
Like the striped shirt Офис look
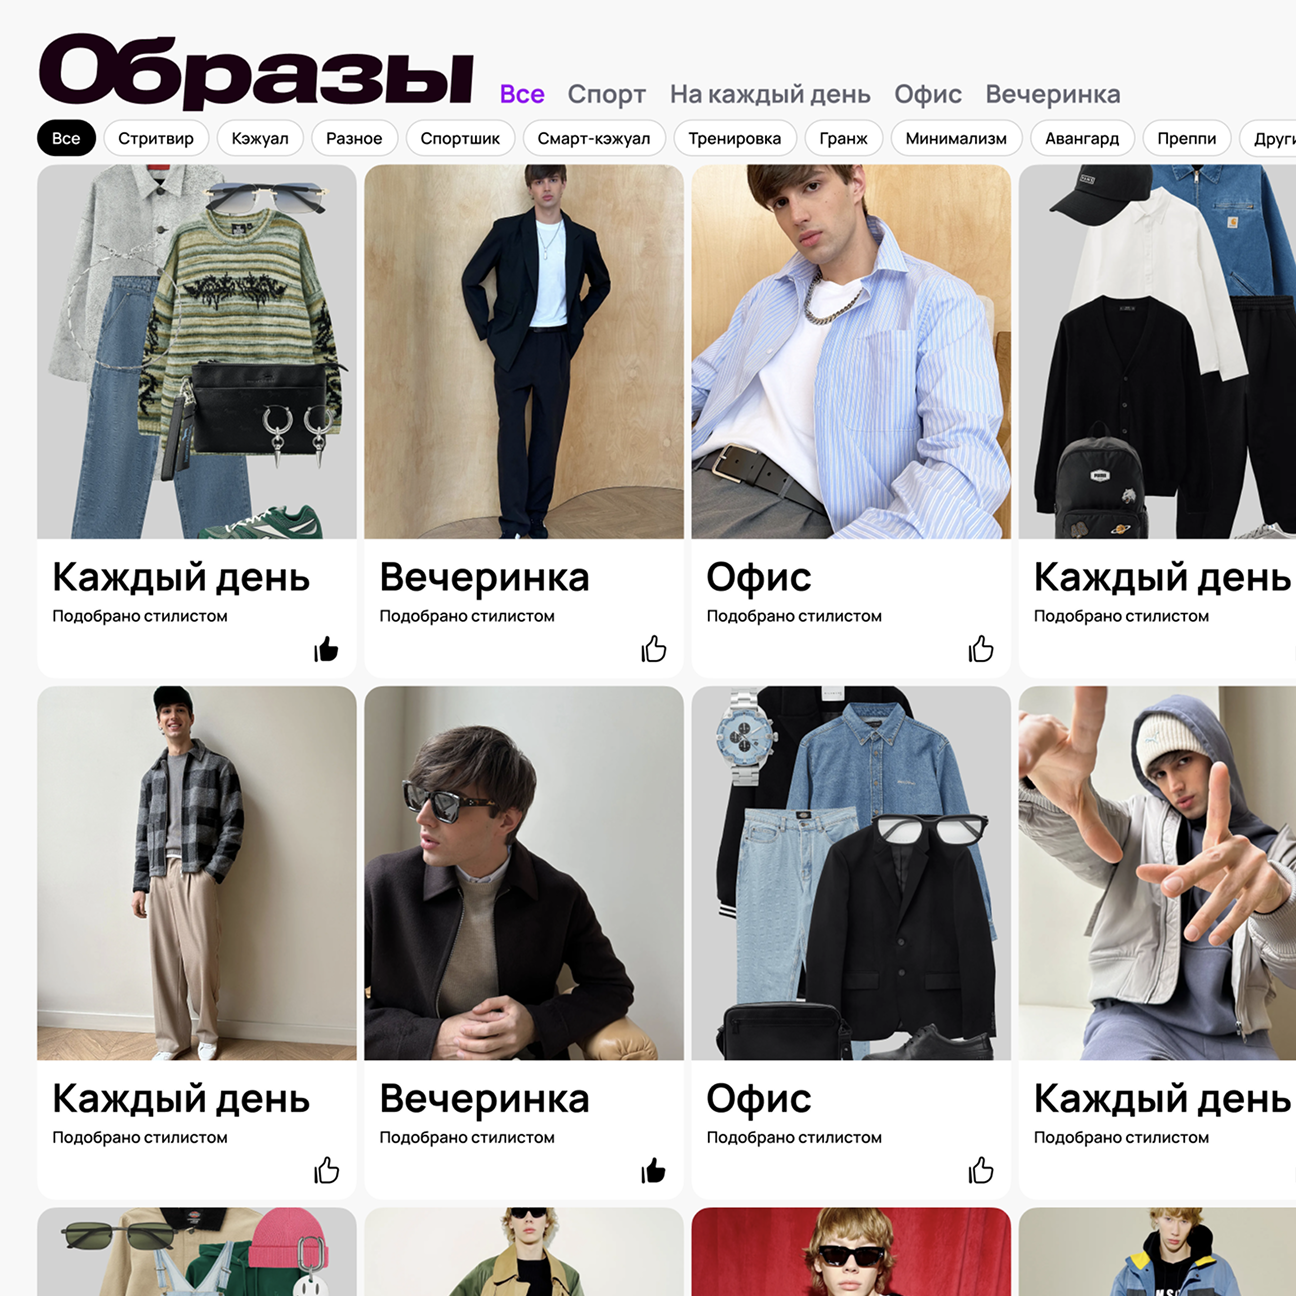(x=981, y=650)
